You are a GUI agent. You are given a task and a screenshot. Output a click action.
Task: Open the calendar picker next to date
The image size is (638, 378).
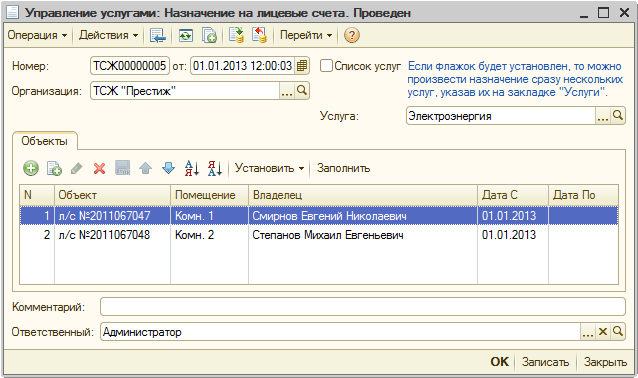click(x=302, y=66)
